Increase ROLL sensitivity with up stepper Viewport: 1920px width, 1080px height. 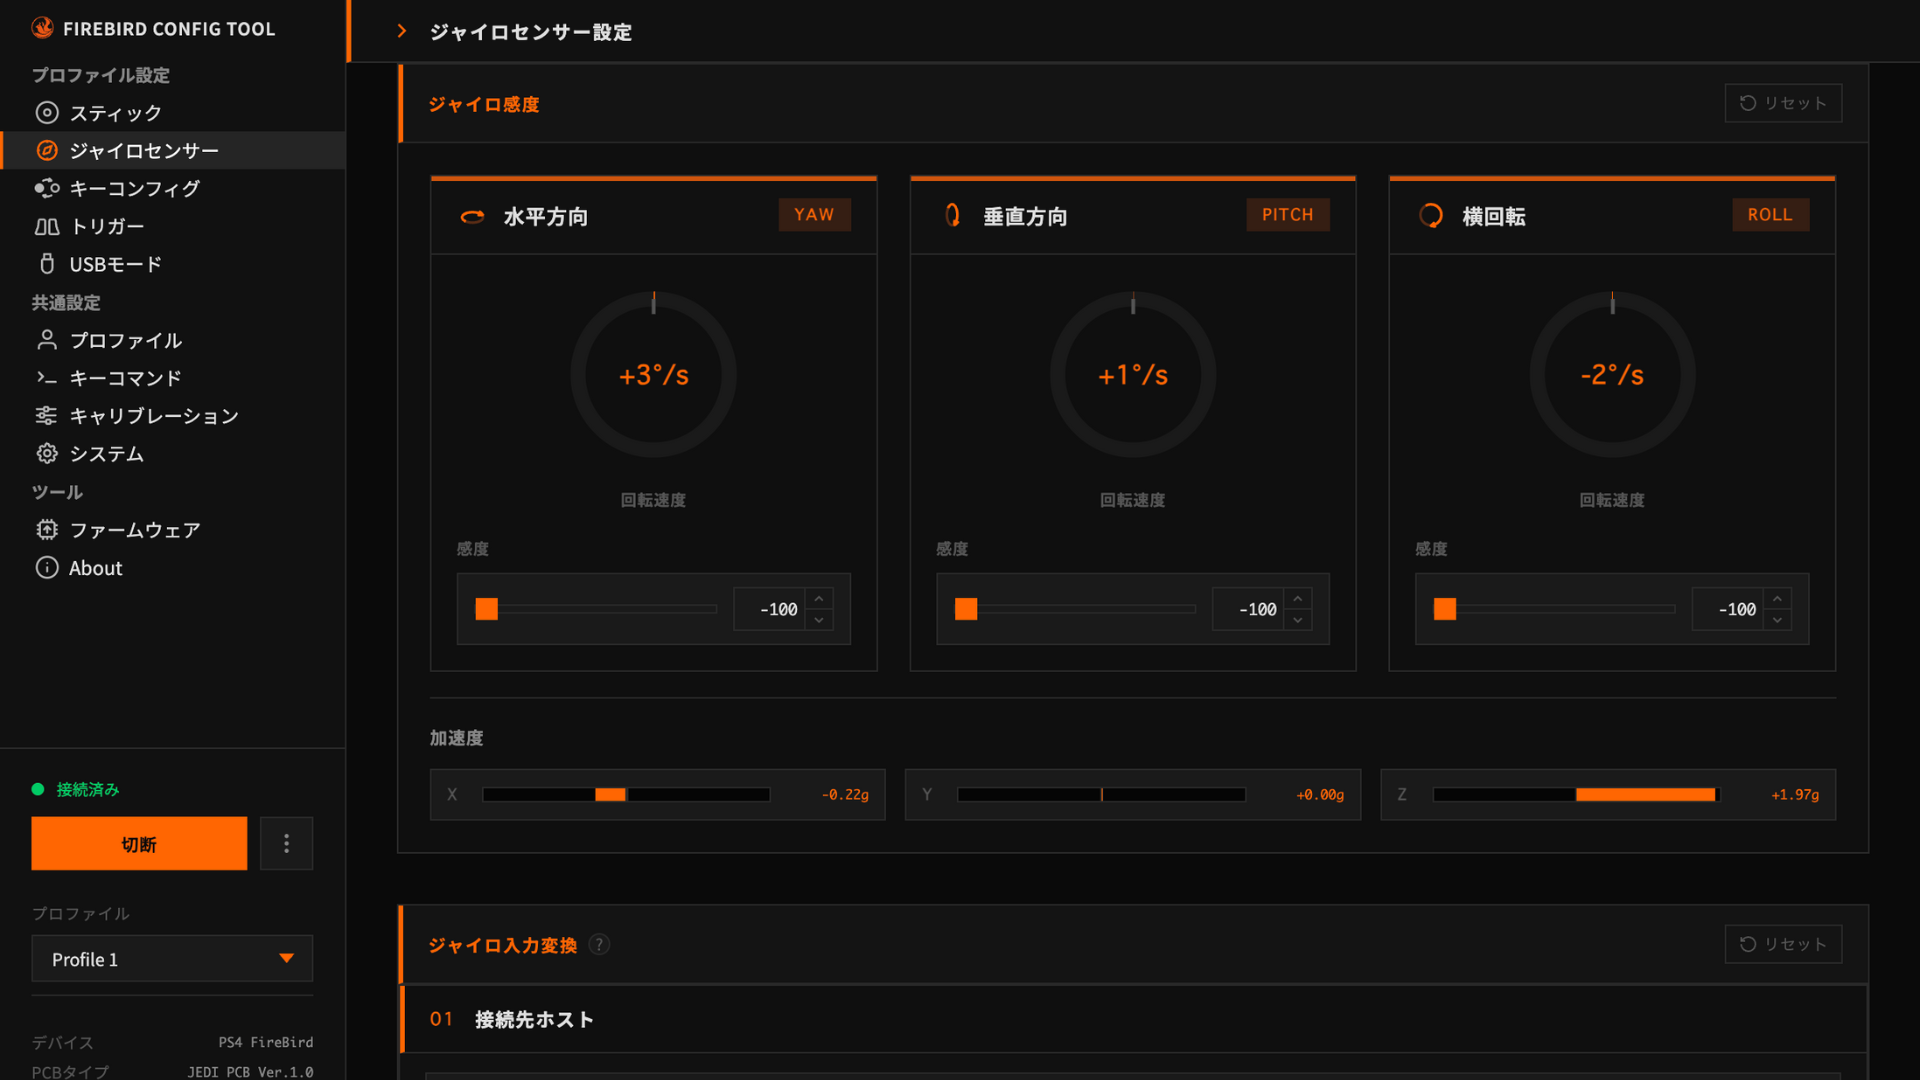1777,598
